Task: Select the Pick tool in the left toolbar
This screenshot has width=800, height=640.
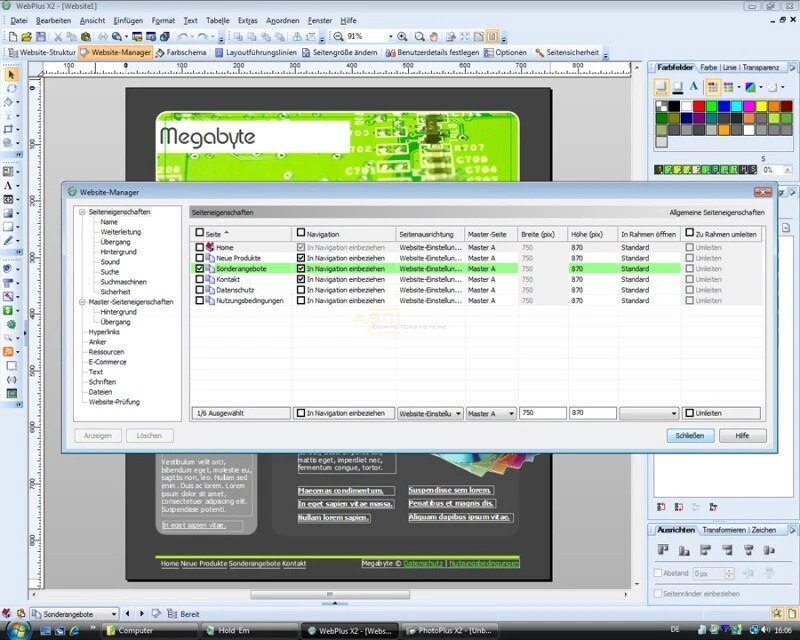Action: (x=9, y=74)
